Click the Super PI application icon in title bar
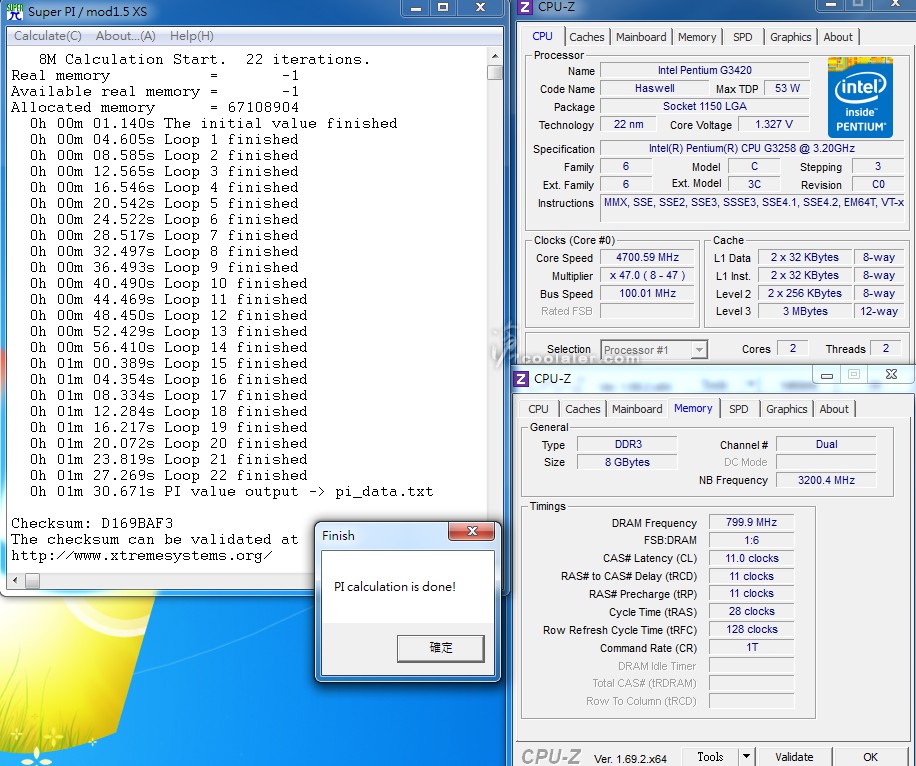916x766 pixels. pos(15,11)
